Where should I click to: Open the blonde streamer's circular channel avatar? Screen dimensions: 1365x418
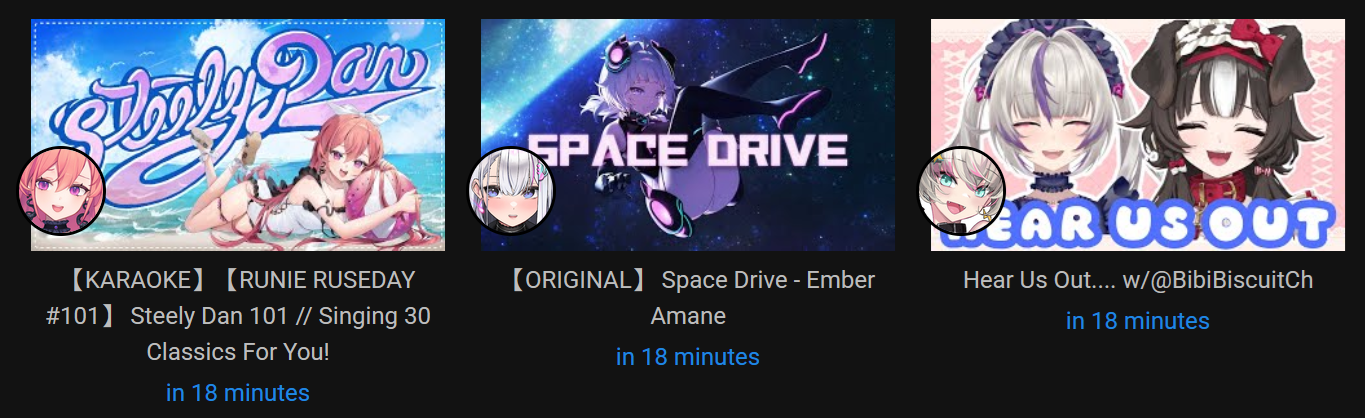(x=961, y=191)
